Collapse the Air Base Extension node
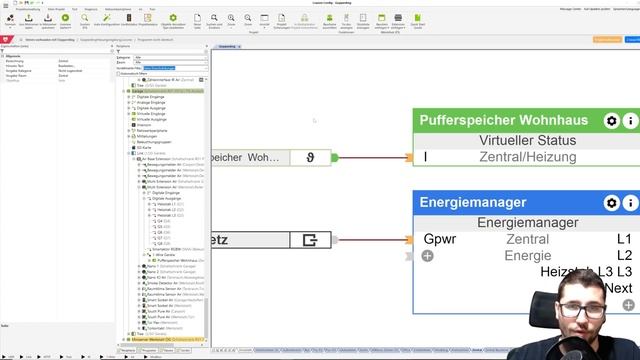640x360 pixels. [134, 159]
